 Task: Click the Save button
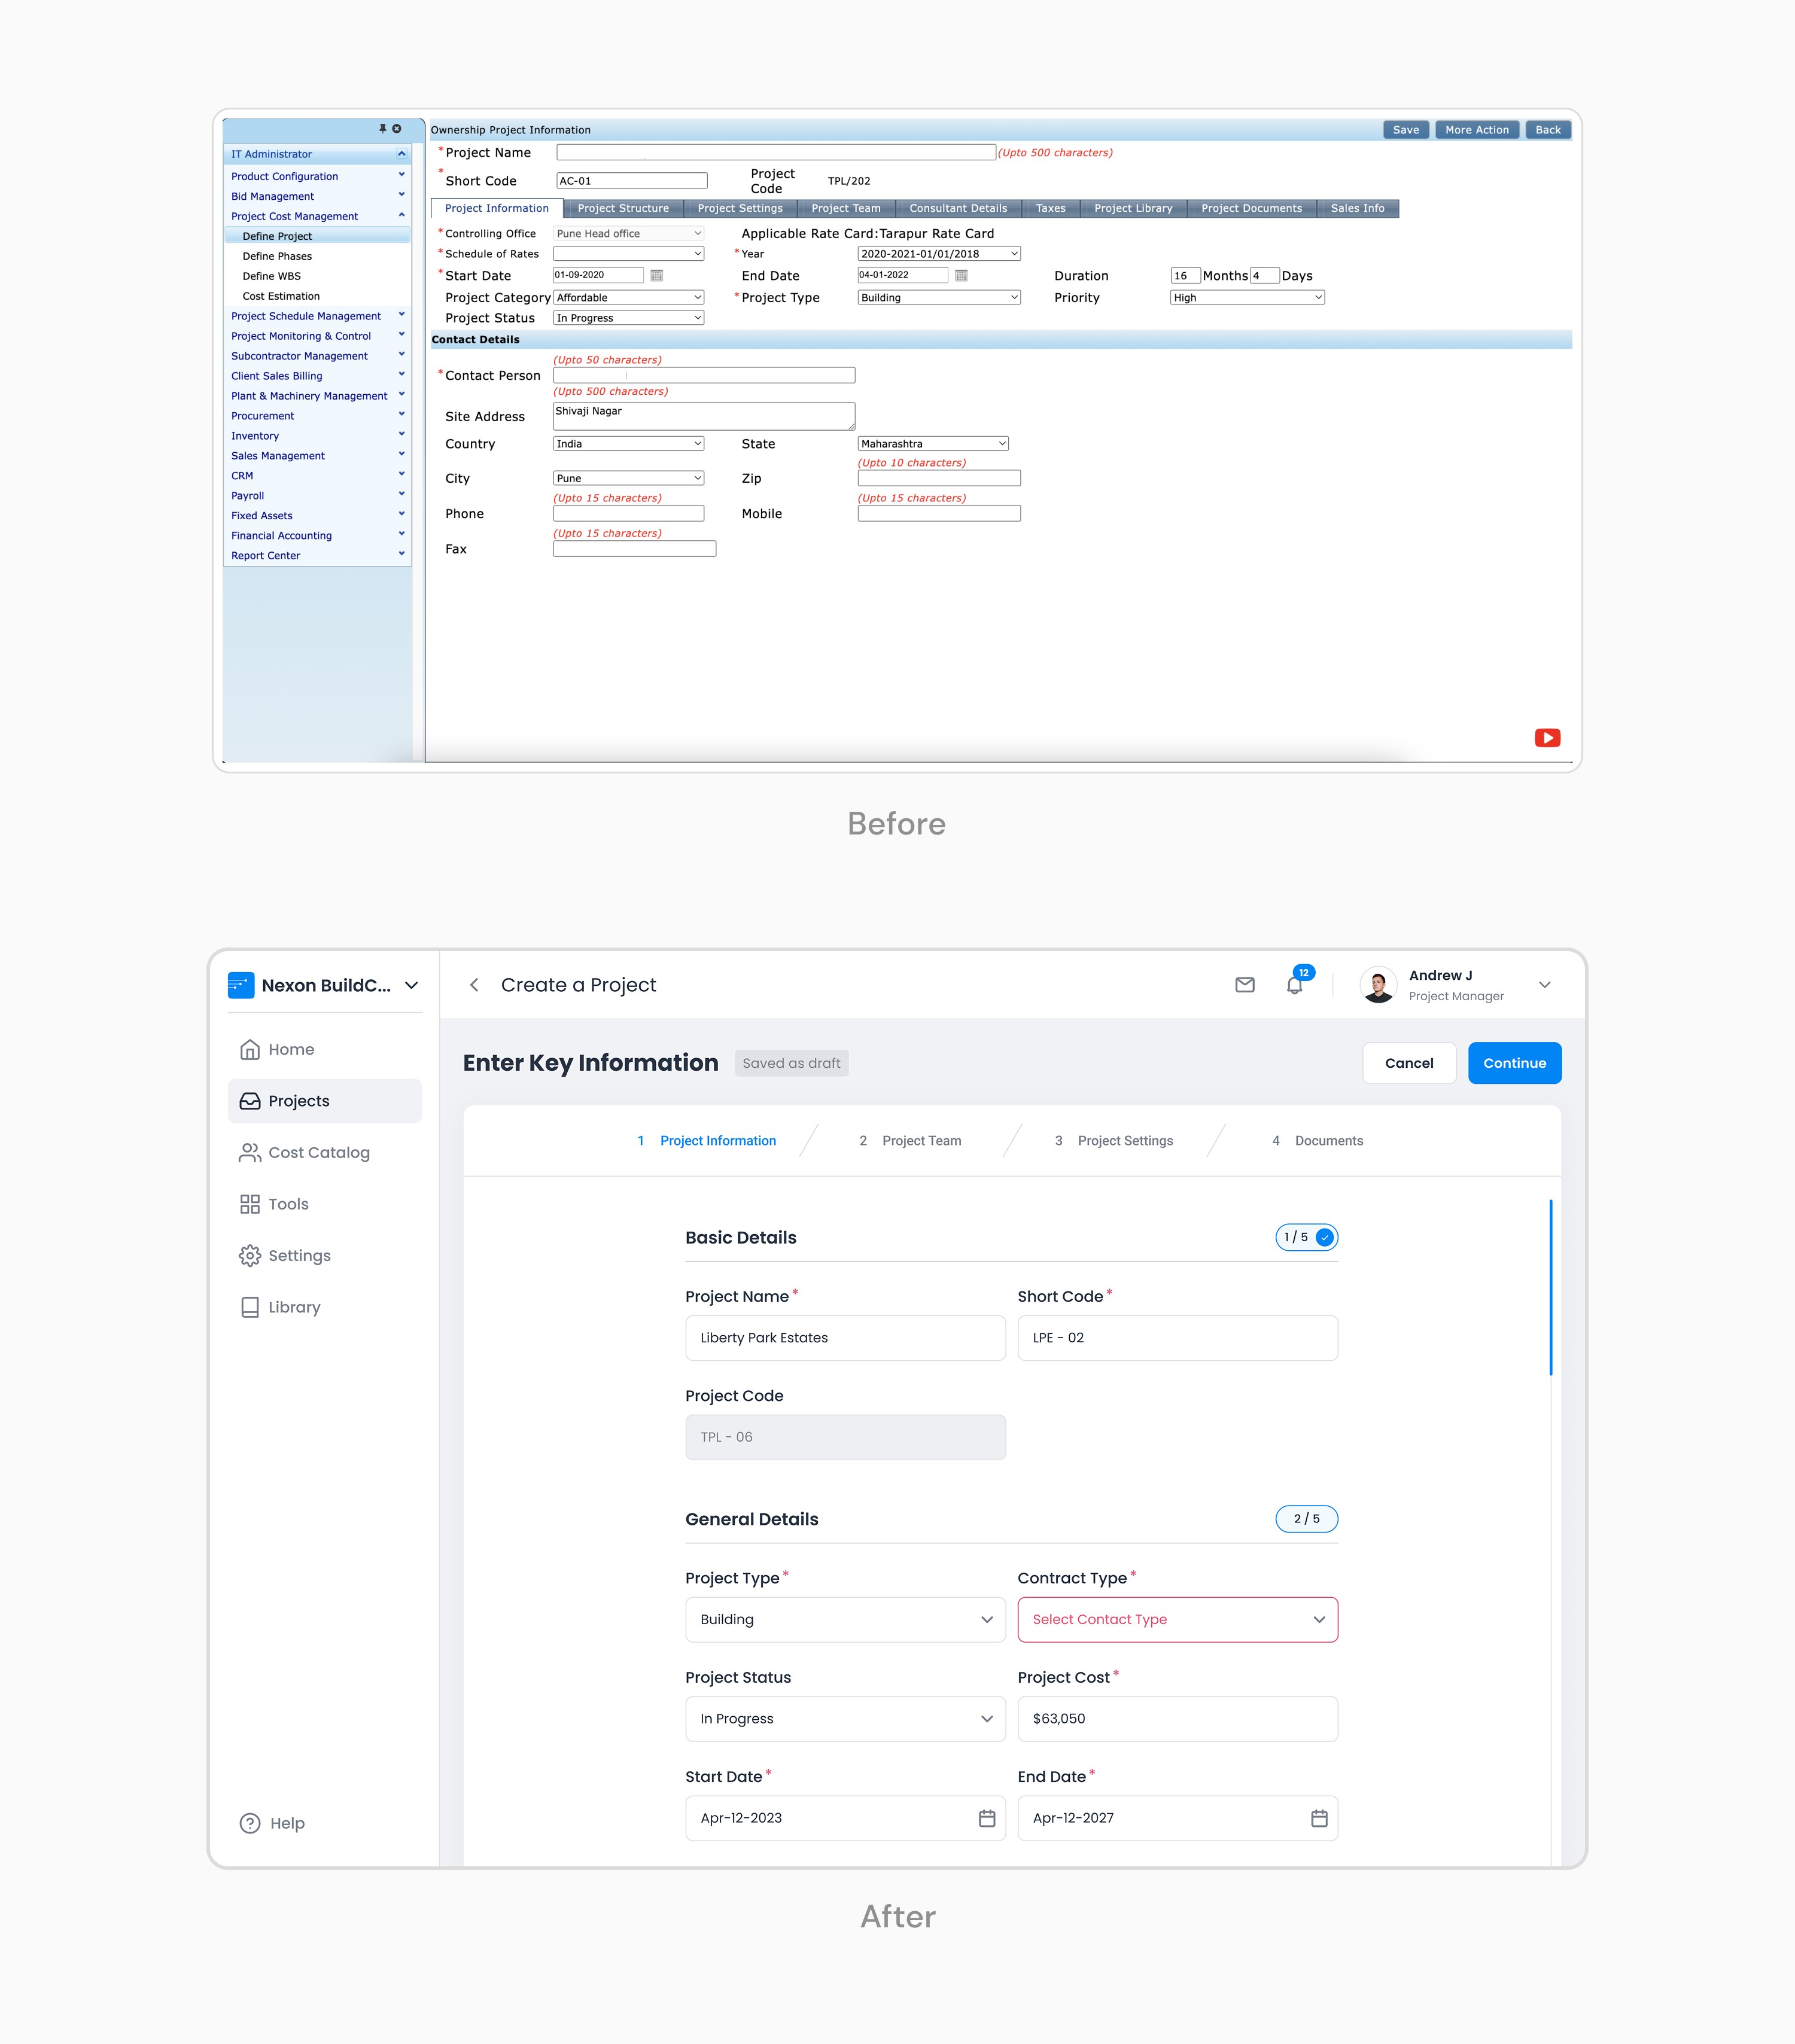point(1406,130)
